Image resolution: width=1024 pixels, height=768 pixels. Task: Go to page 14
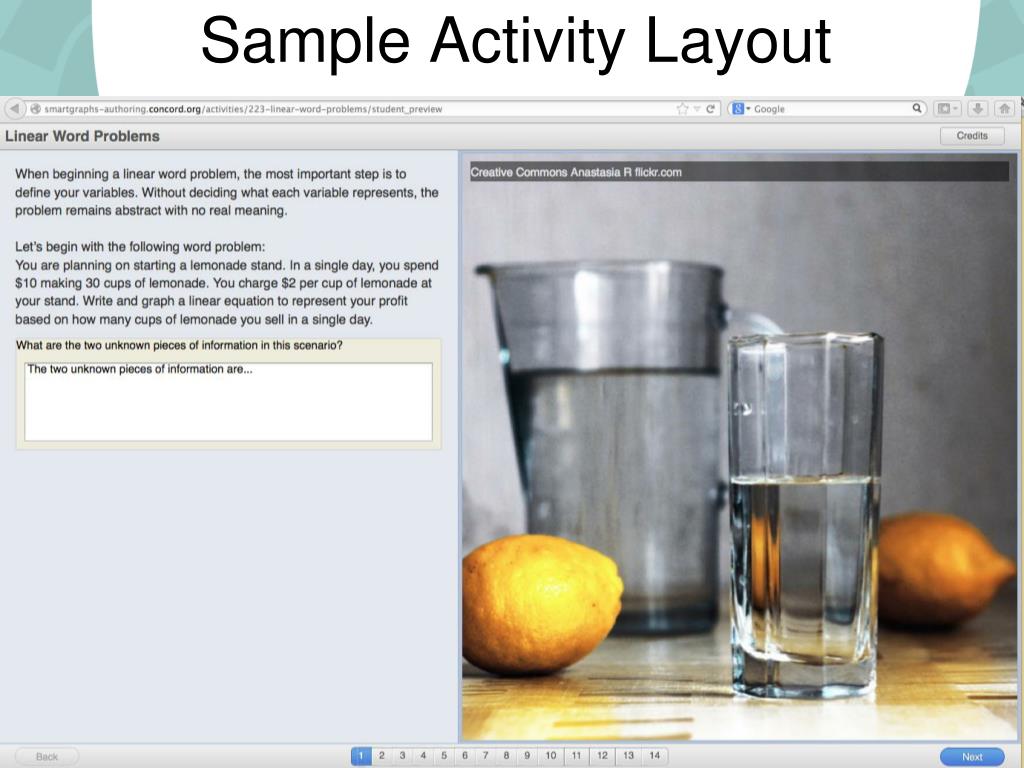[654, 756]
